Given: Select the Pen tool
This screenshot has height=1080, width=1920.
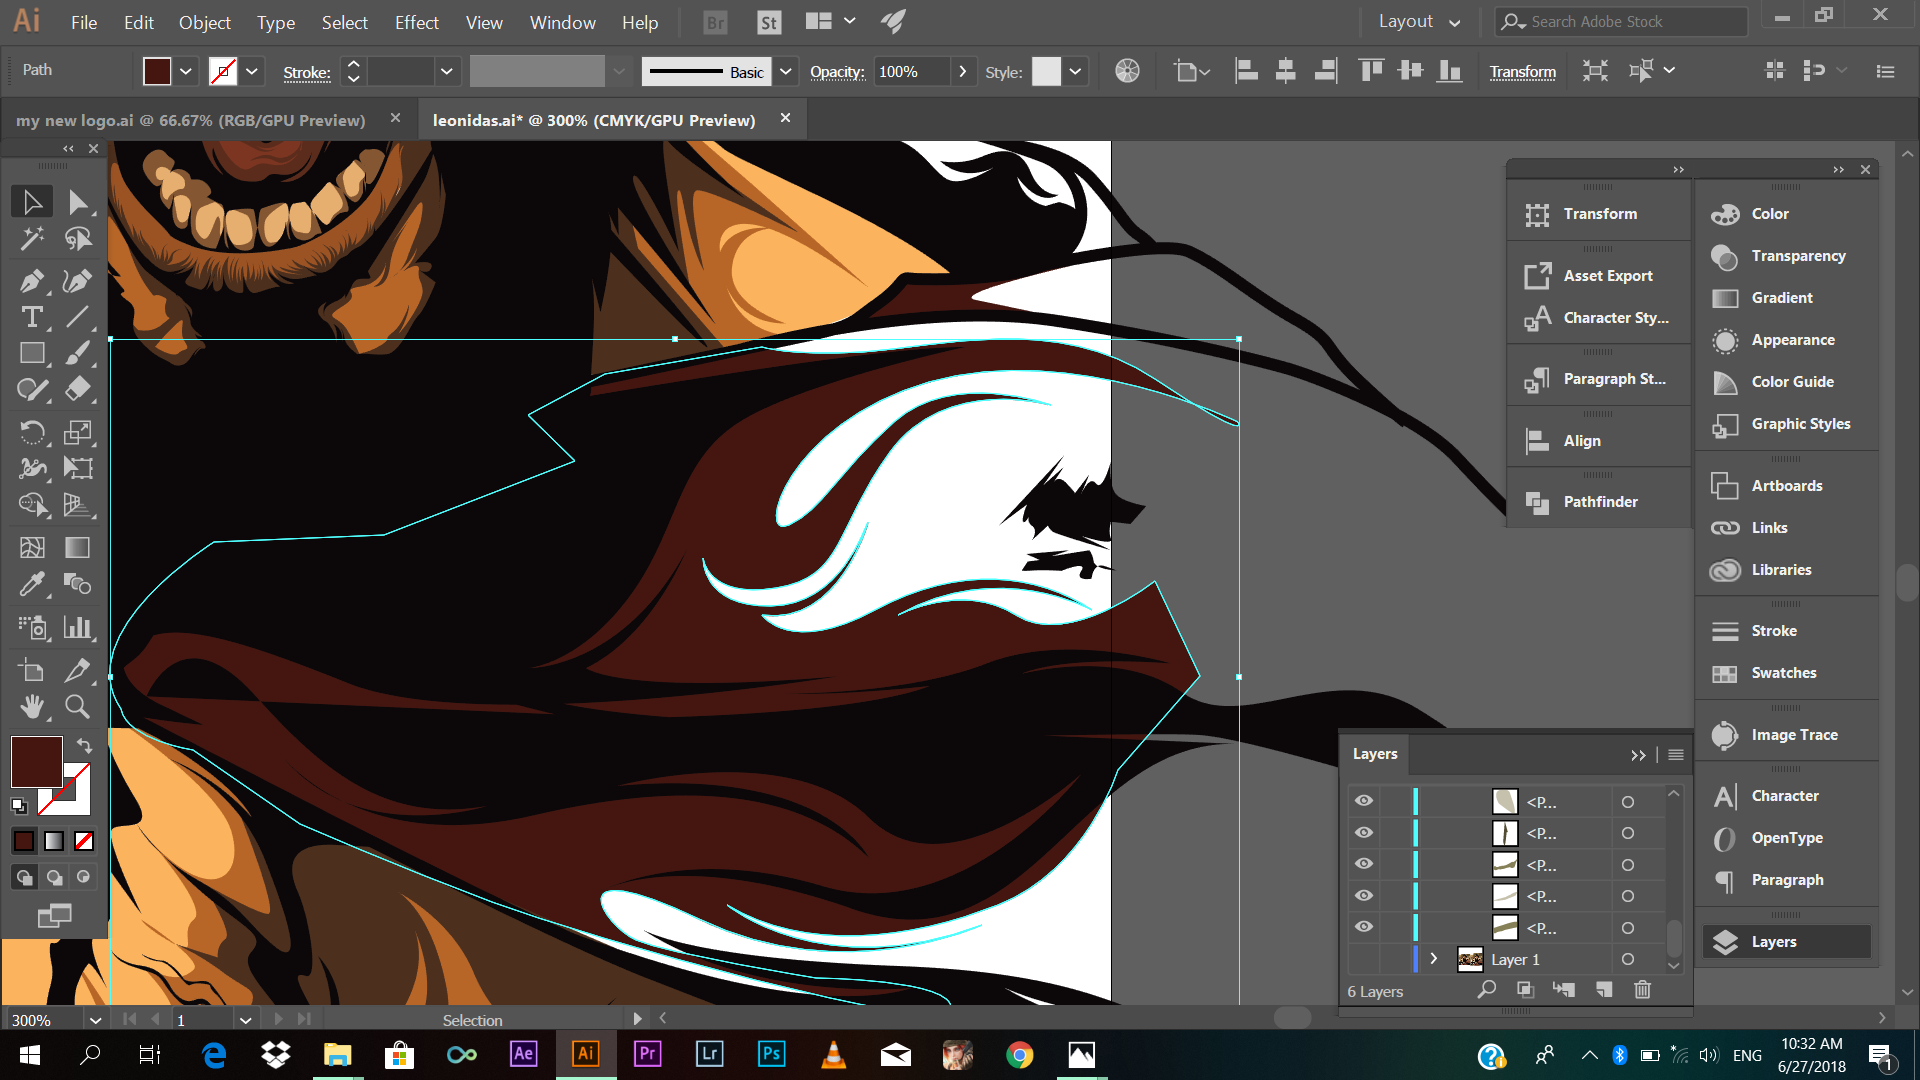Looking at the screenshot, I should pos(31,281).
